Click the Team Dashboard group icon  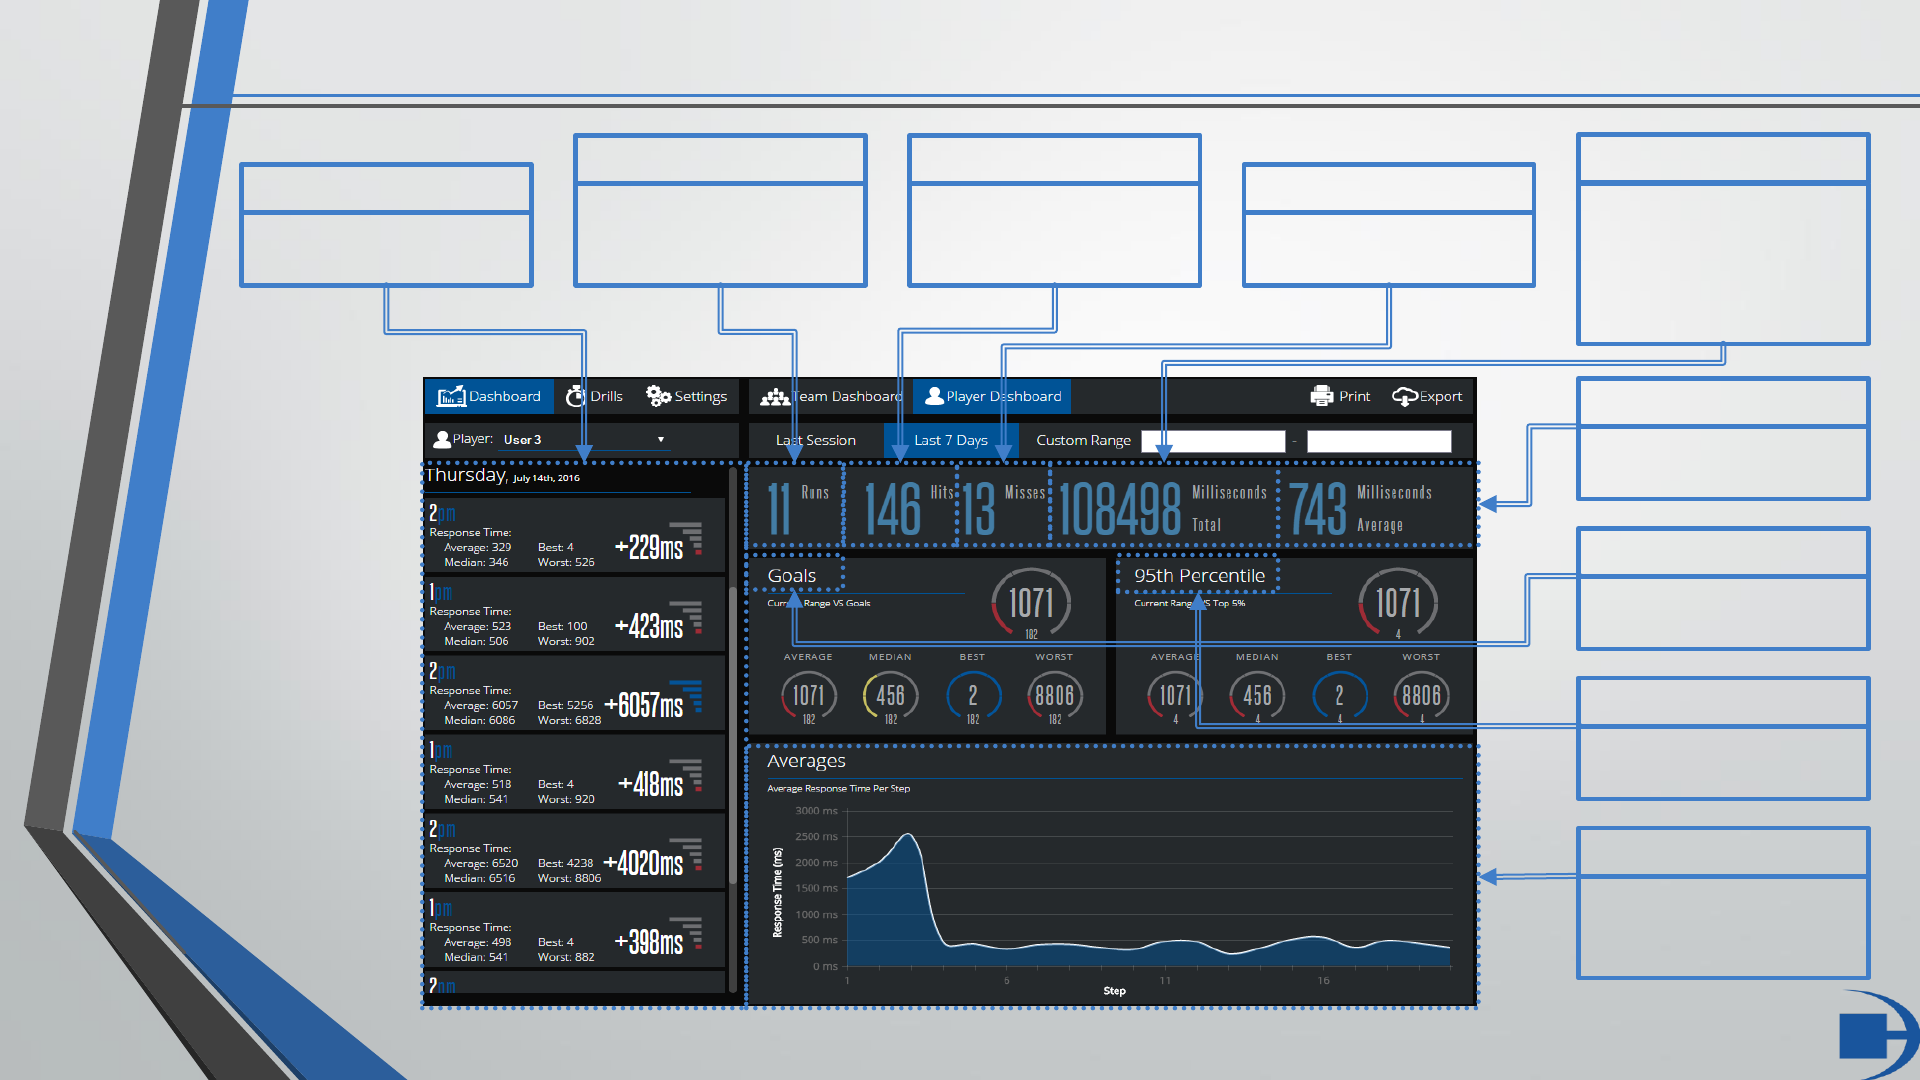(775, 397)
